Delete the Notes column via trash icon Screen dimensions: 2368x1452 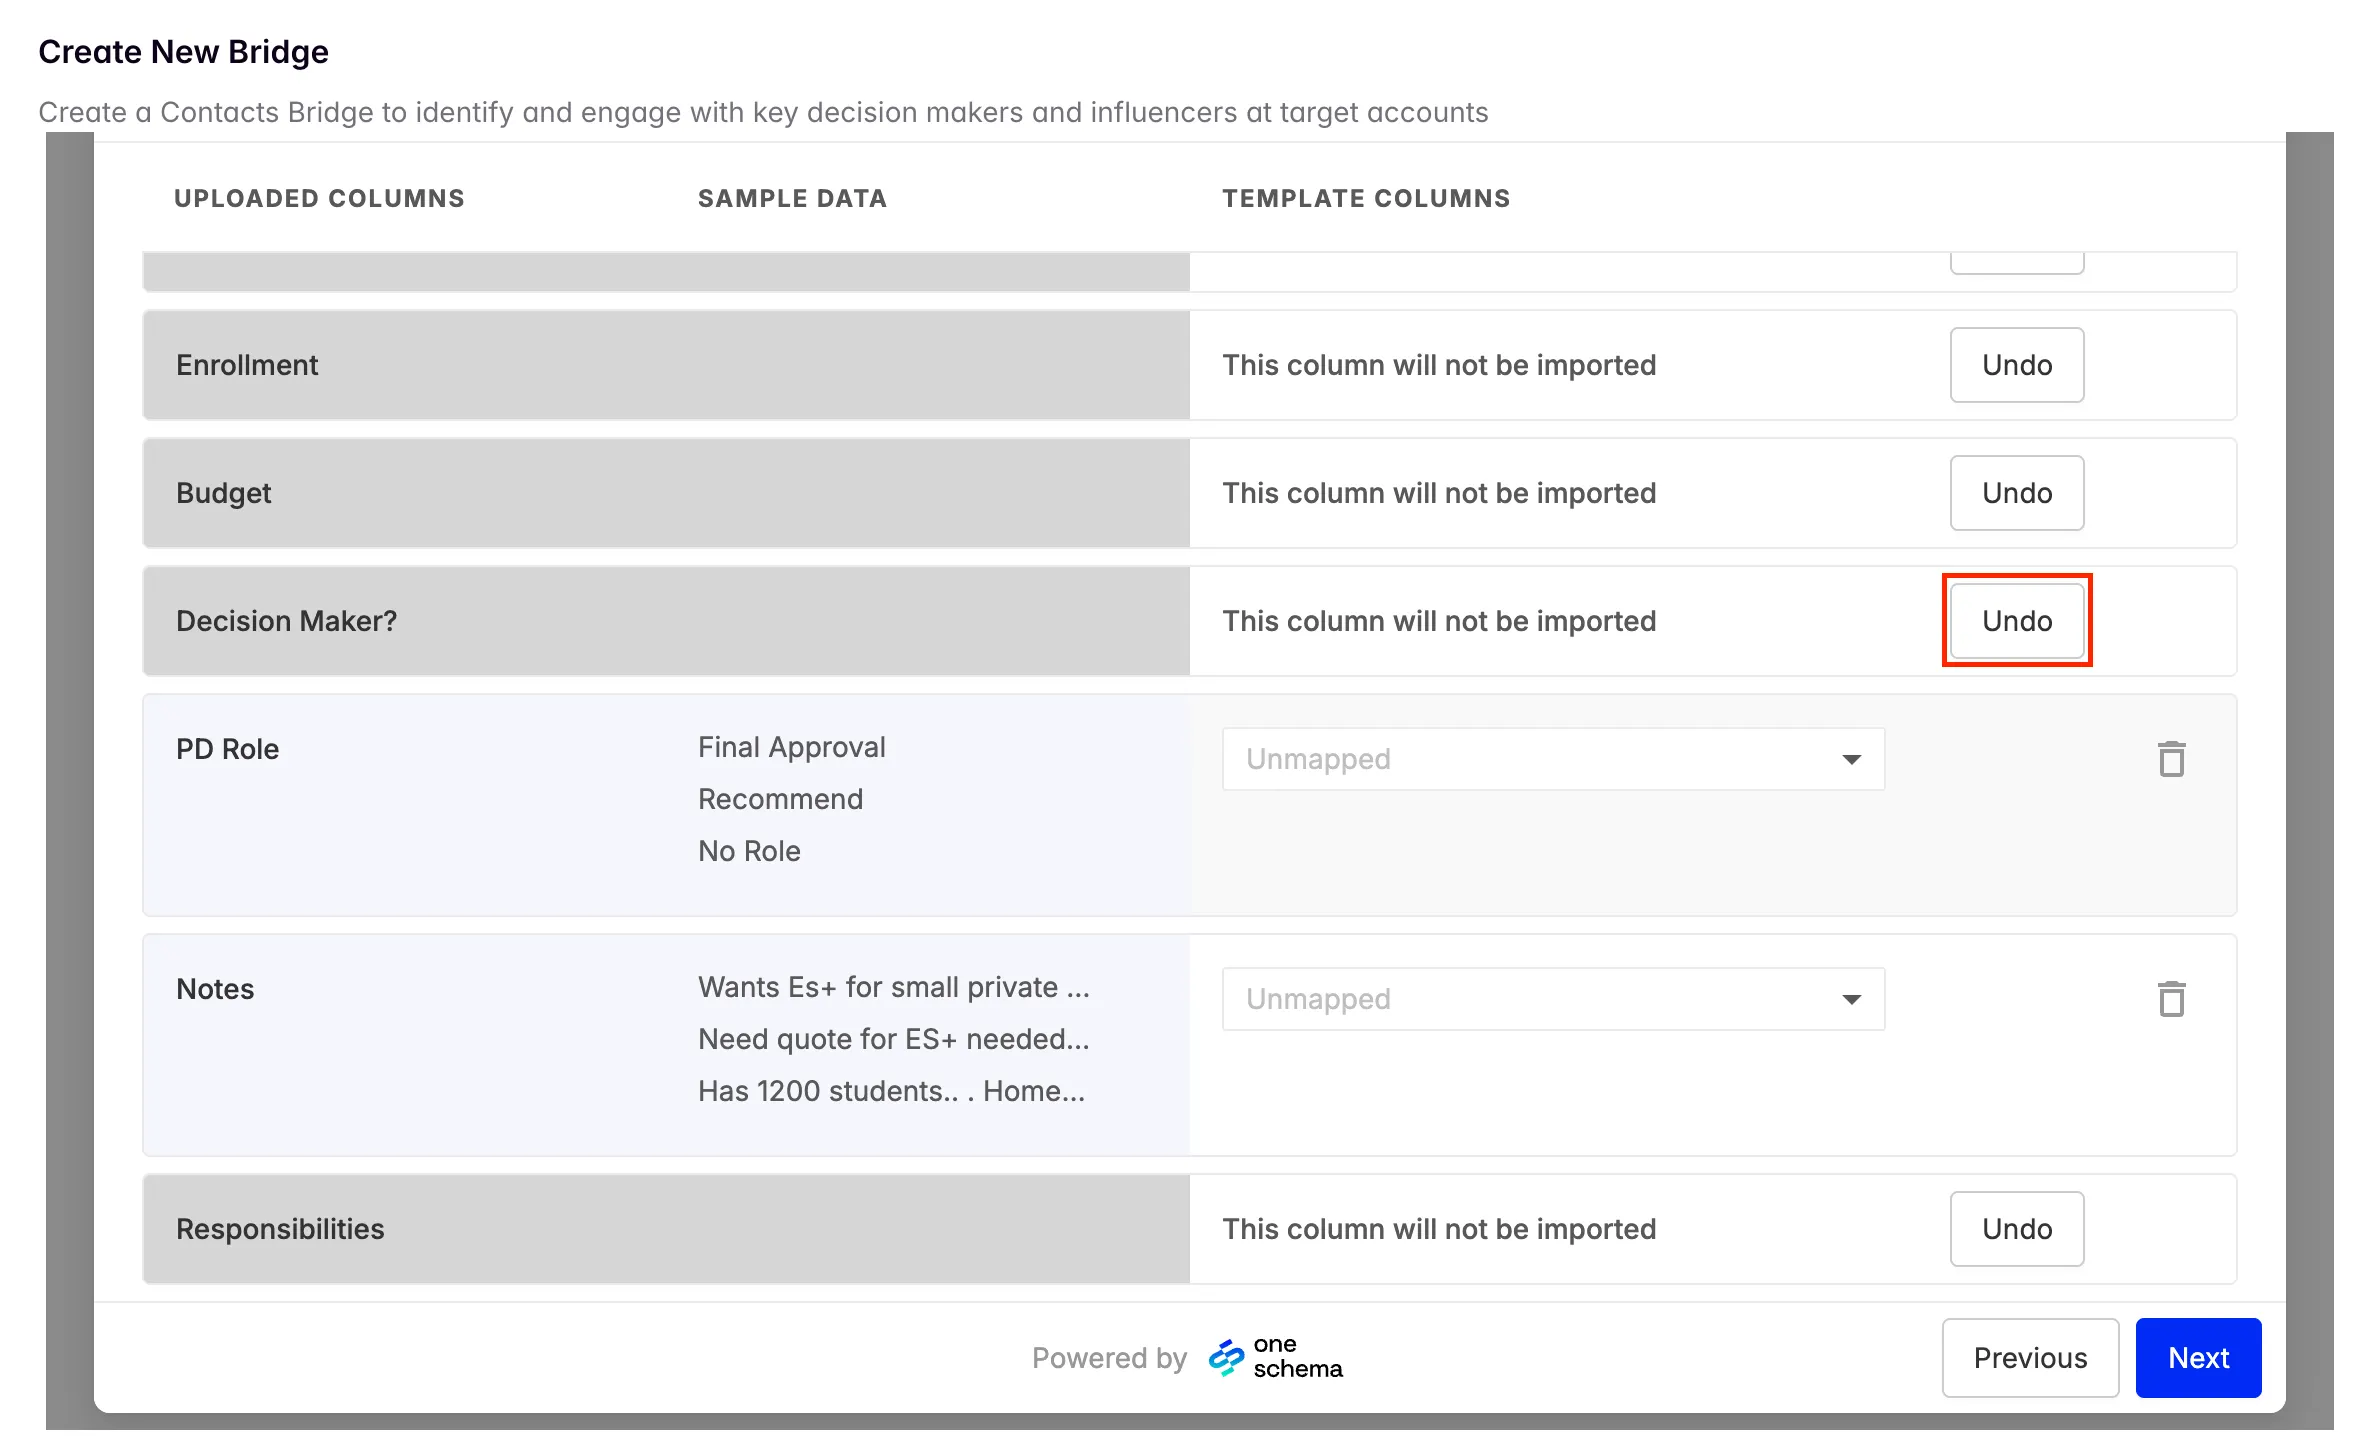(2171, 999)
